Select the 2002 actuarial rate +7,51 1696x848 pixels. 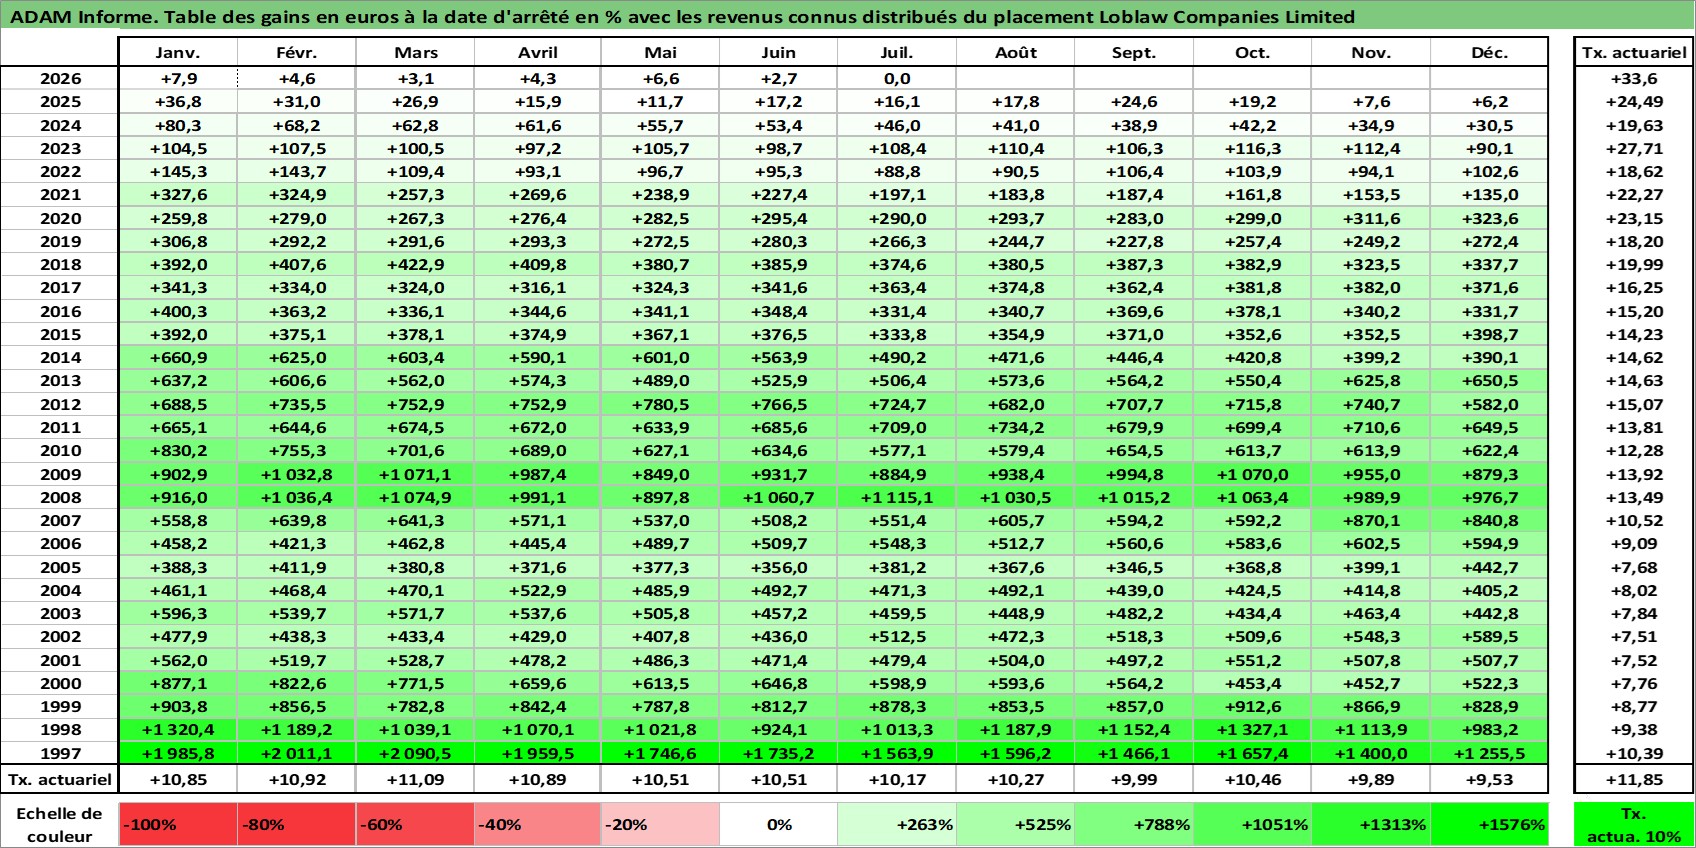click(x=1634, y=637)
